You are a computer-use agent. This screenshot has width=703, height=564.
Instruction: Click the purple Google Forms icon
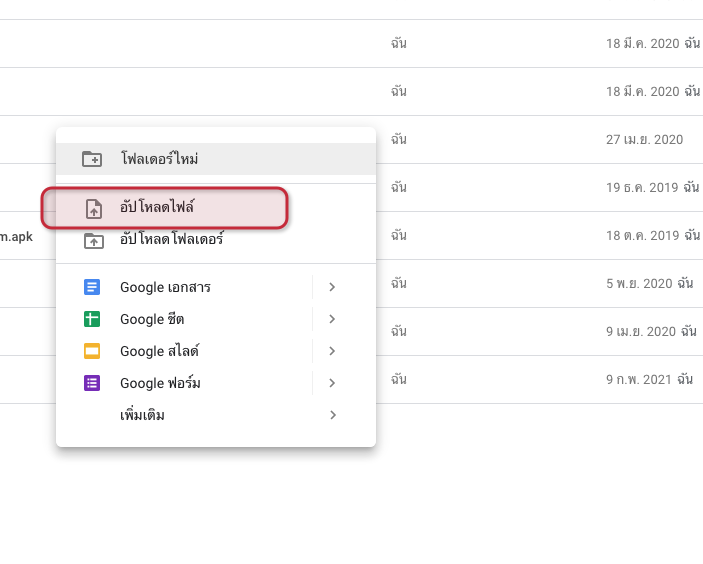click(92, 383)
